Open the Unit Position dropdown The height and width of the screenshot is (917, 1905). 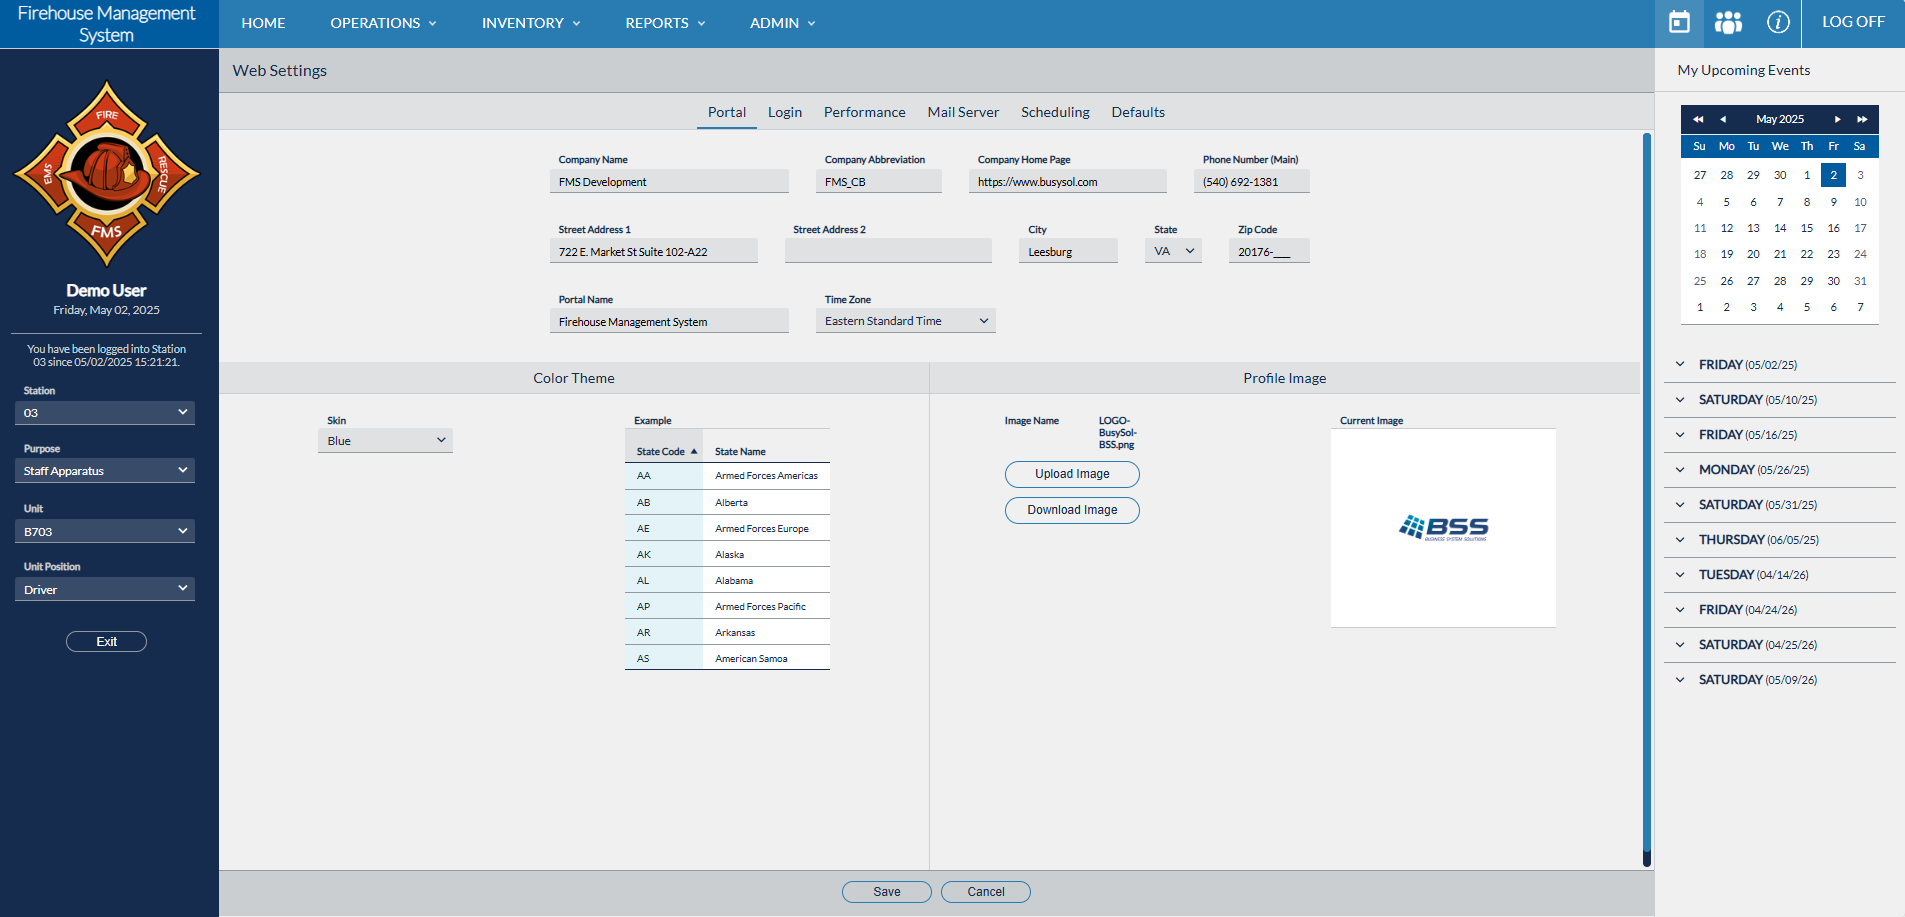coord(105,590)
